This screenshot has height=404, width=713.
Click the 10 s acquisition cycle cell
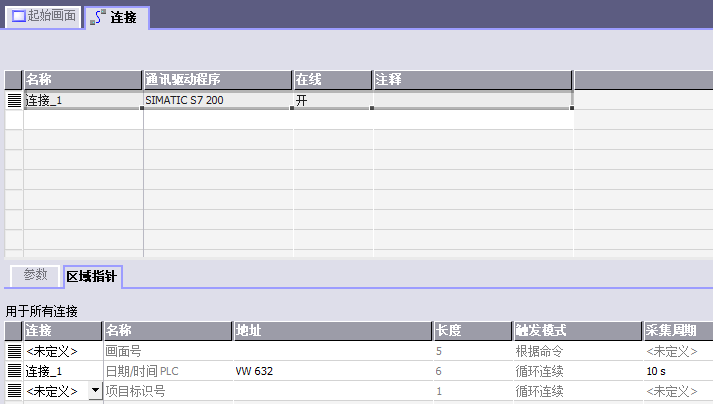tap(678, 371)
